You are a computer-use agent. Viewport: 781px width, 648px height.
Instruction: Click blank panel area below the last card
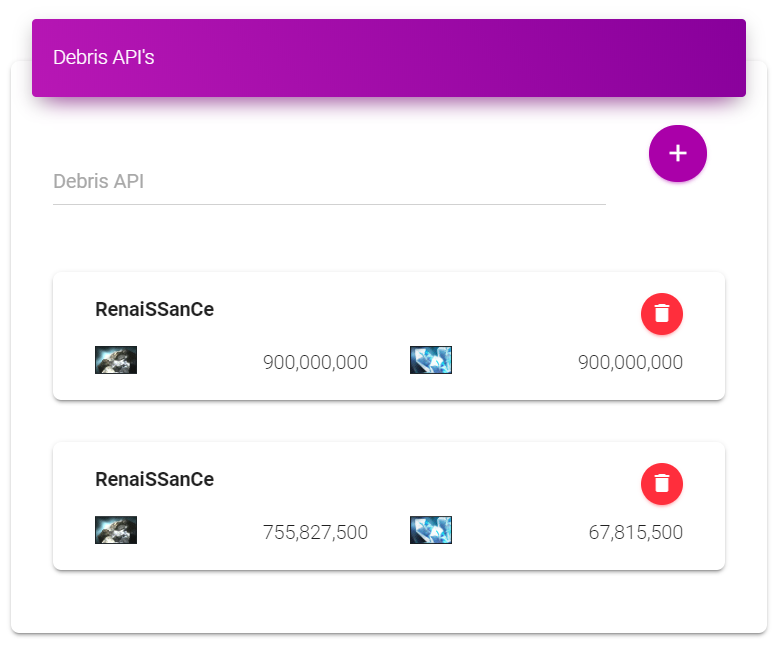point(389,601)
